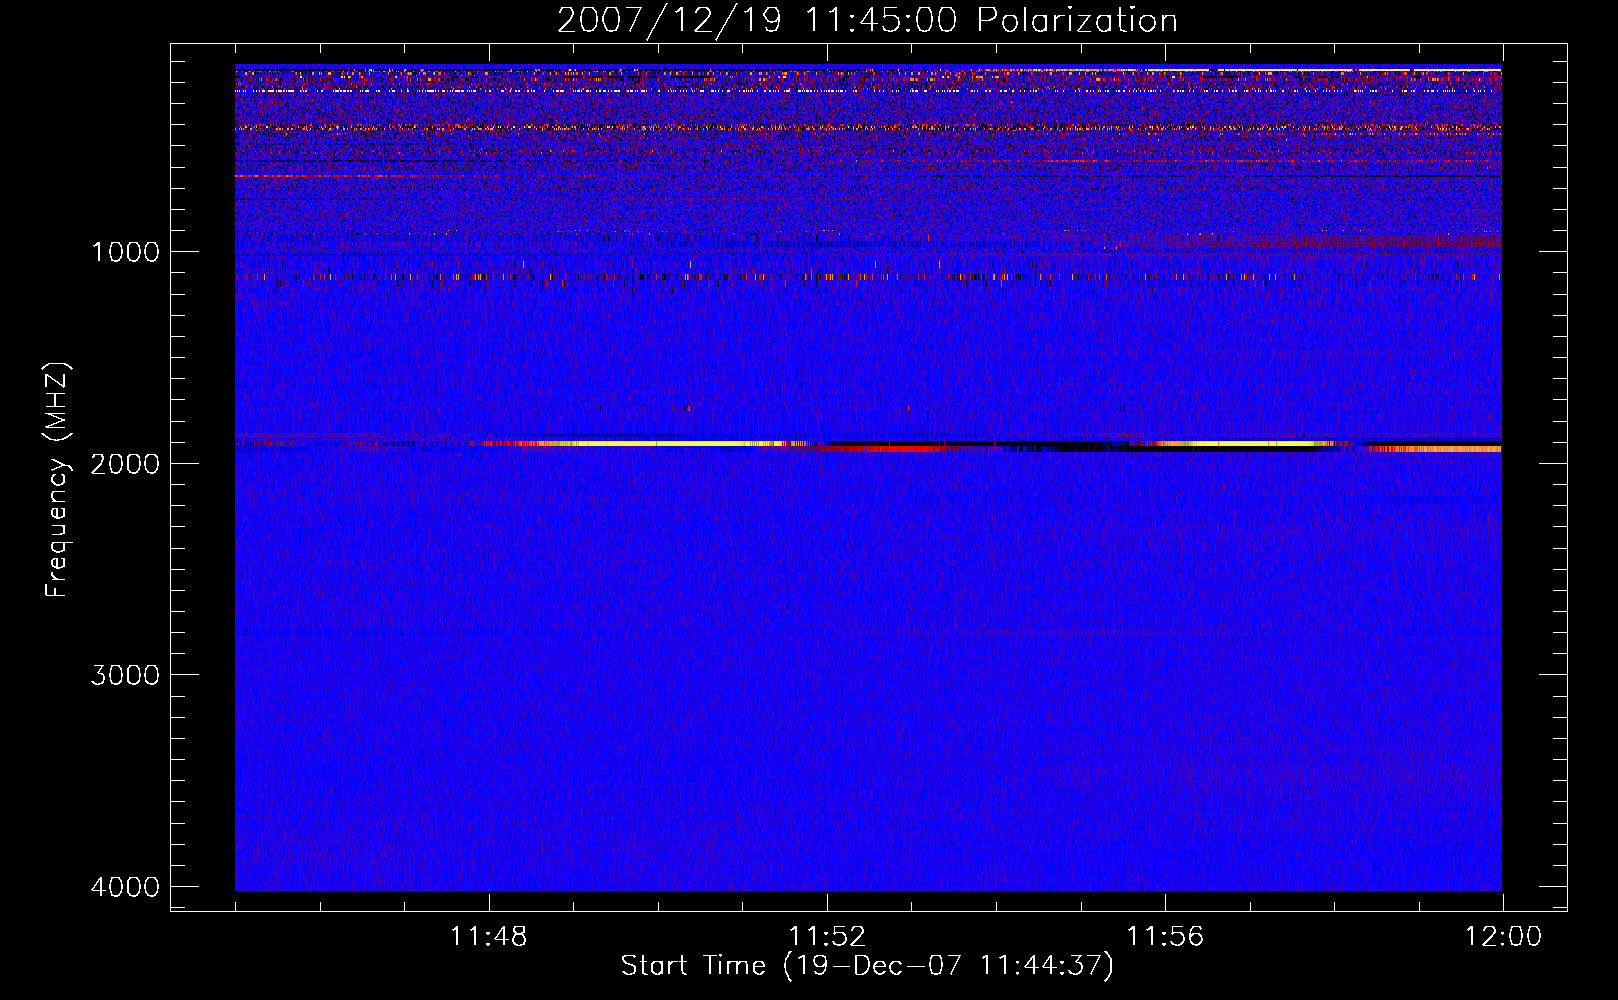
Task: Select the "Frequency (MHZ)" axis label
Action: (x=57, y=481)
